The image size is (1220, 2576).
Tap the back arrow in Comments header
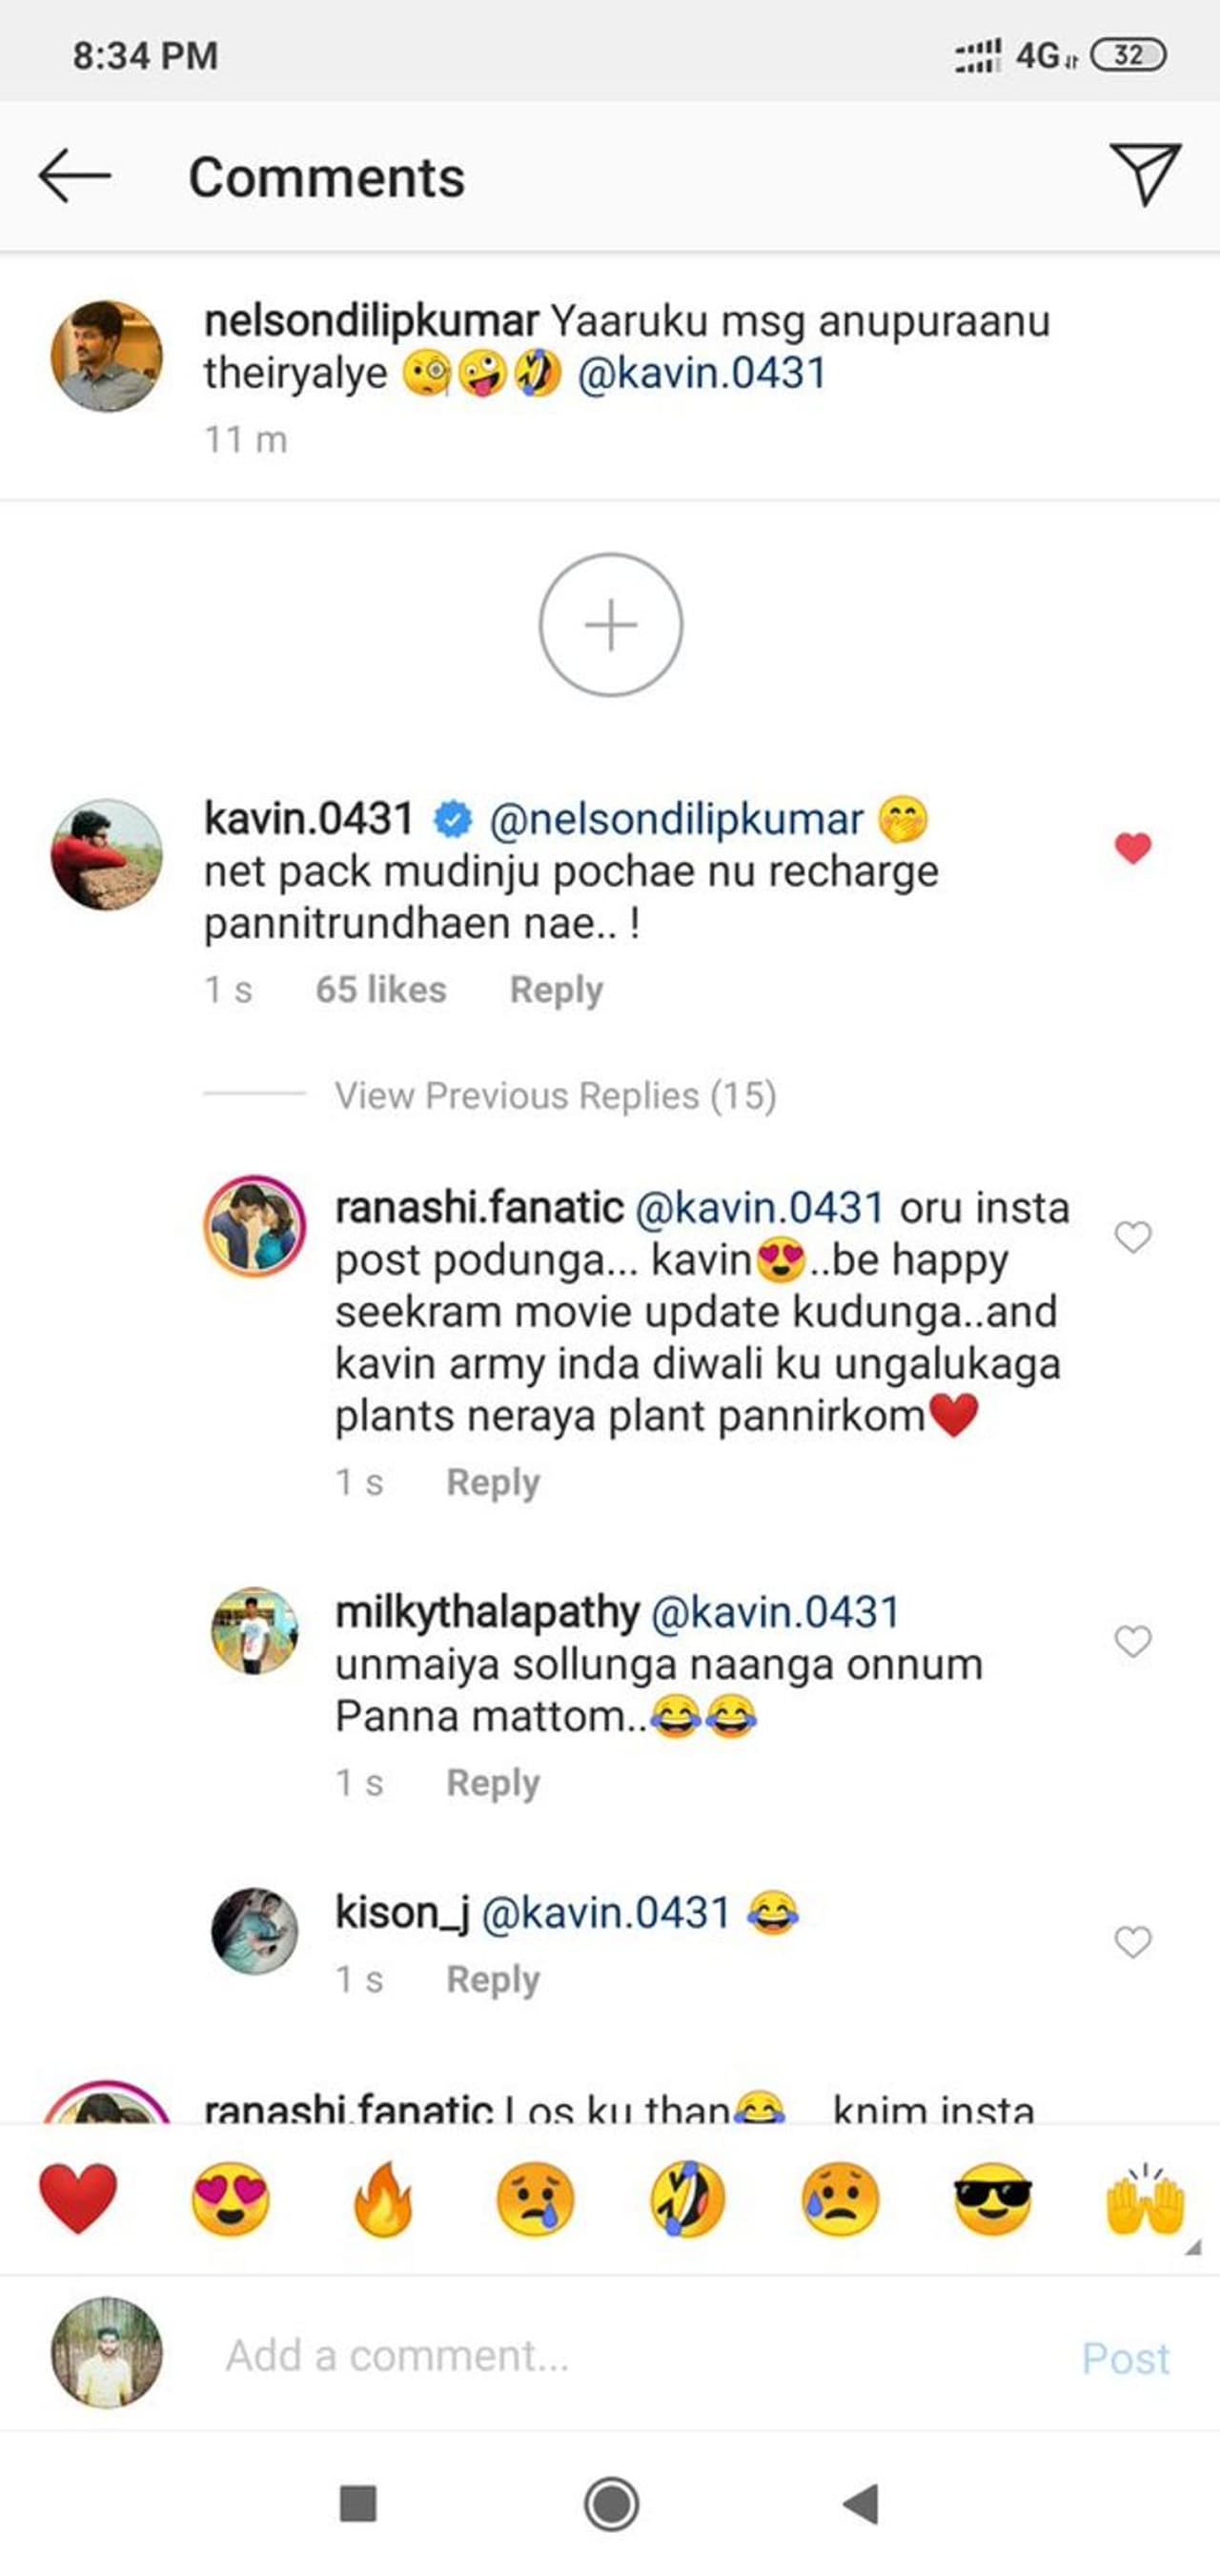[74, 176]
